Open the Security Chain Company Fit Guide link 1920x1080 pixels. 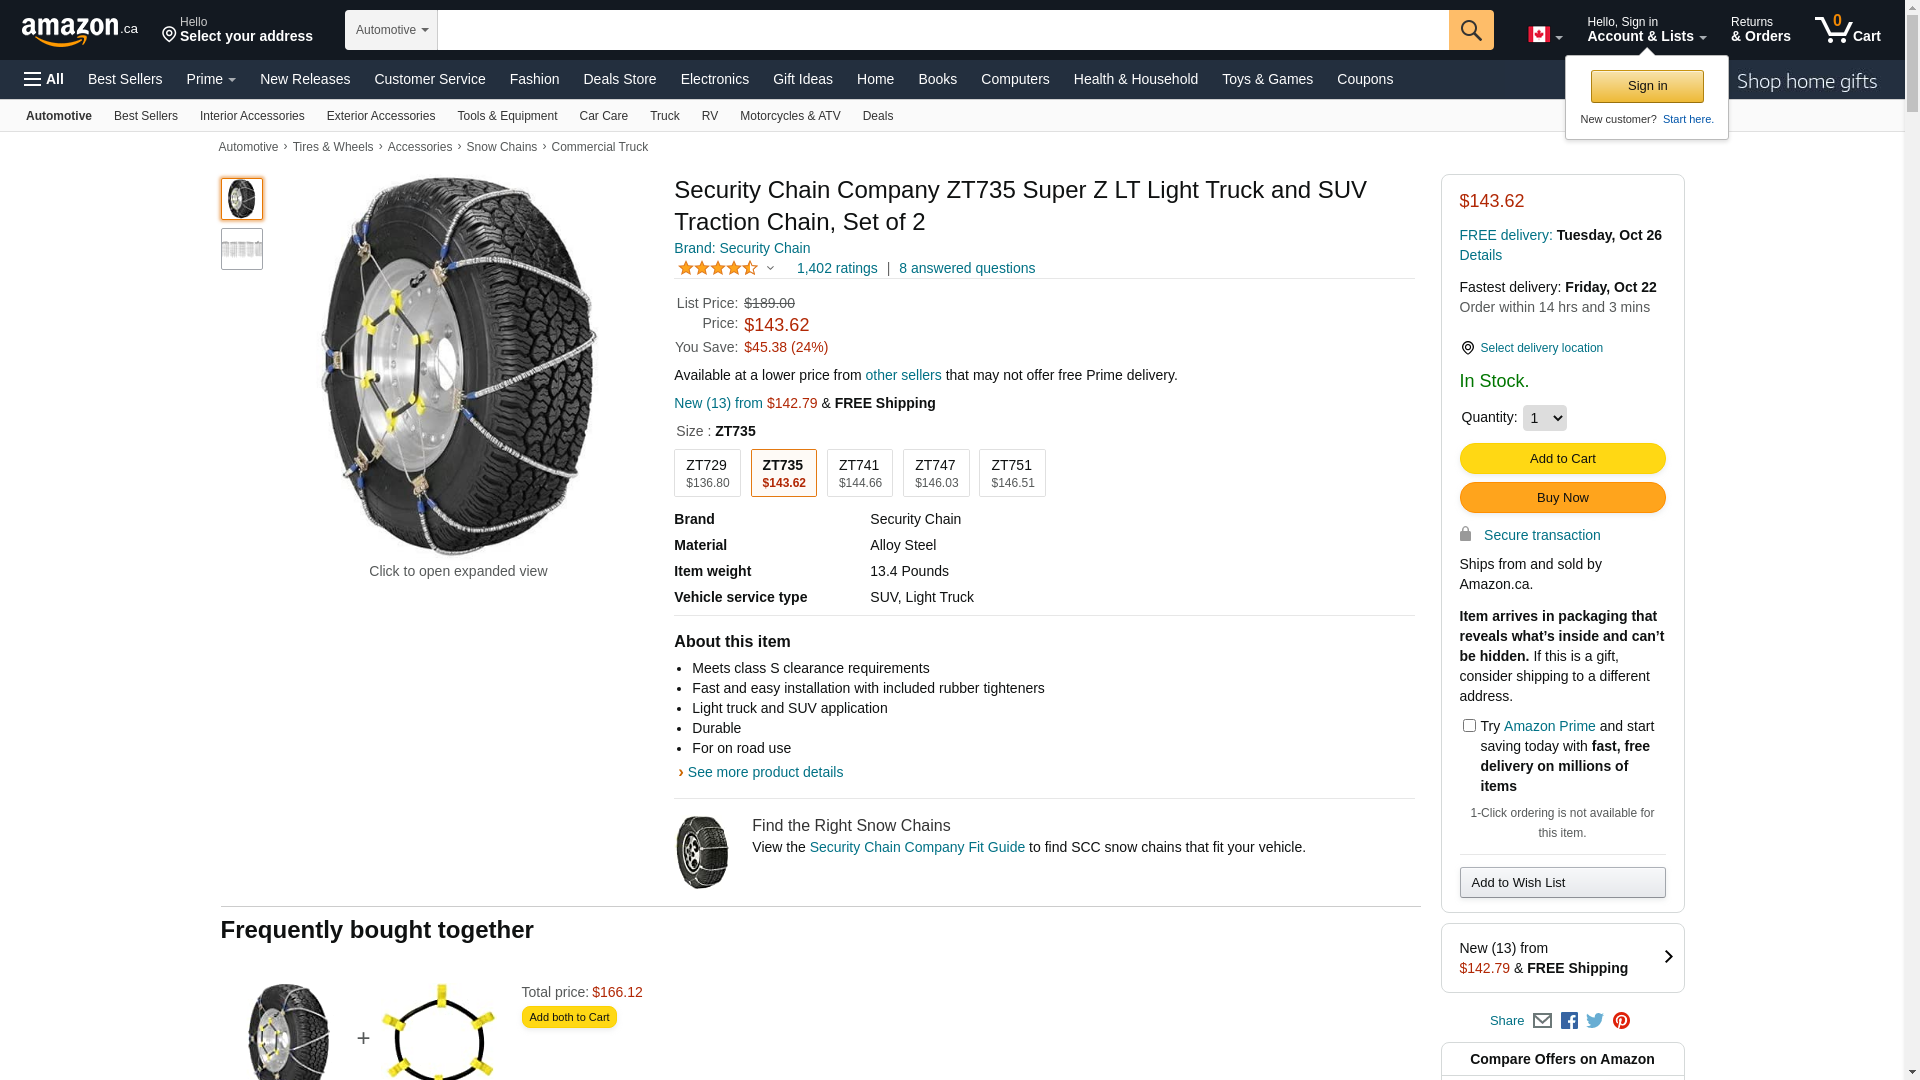pos(917,847)
